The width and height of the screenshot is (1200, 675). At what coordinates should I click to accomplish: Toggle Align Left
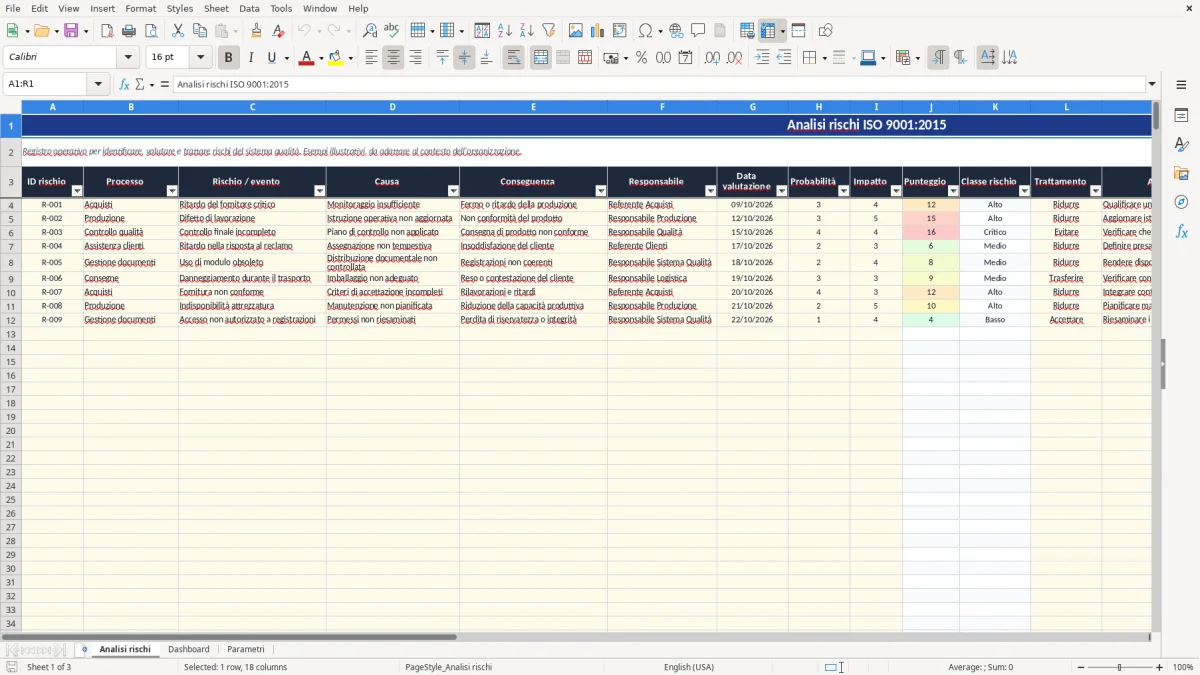pyautogui.click(x=371, y=58)
